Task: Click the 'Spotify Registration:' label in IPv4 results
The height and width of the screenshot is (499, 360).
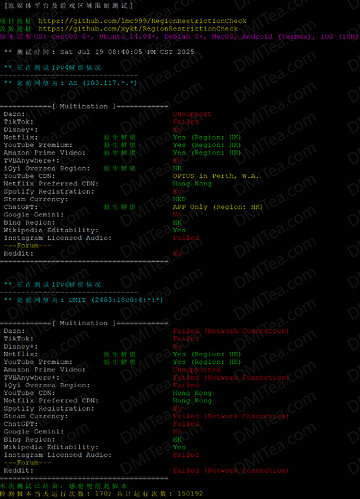Action: point(49,192)
